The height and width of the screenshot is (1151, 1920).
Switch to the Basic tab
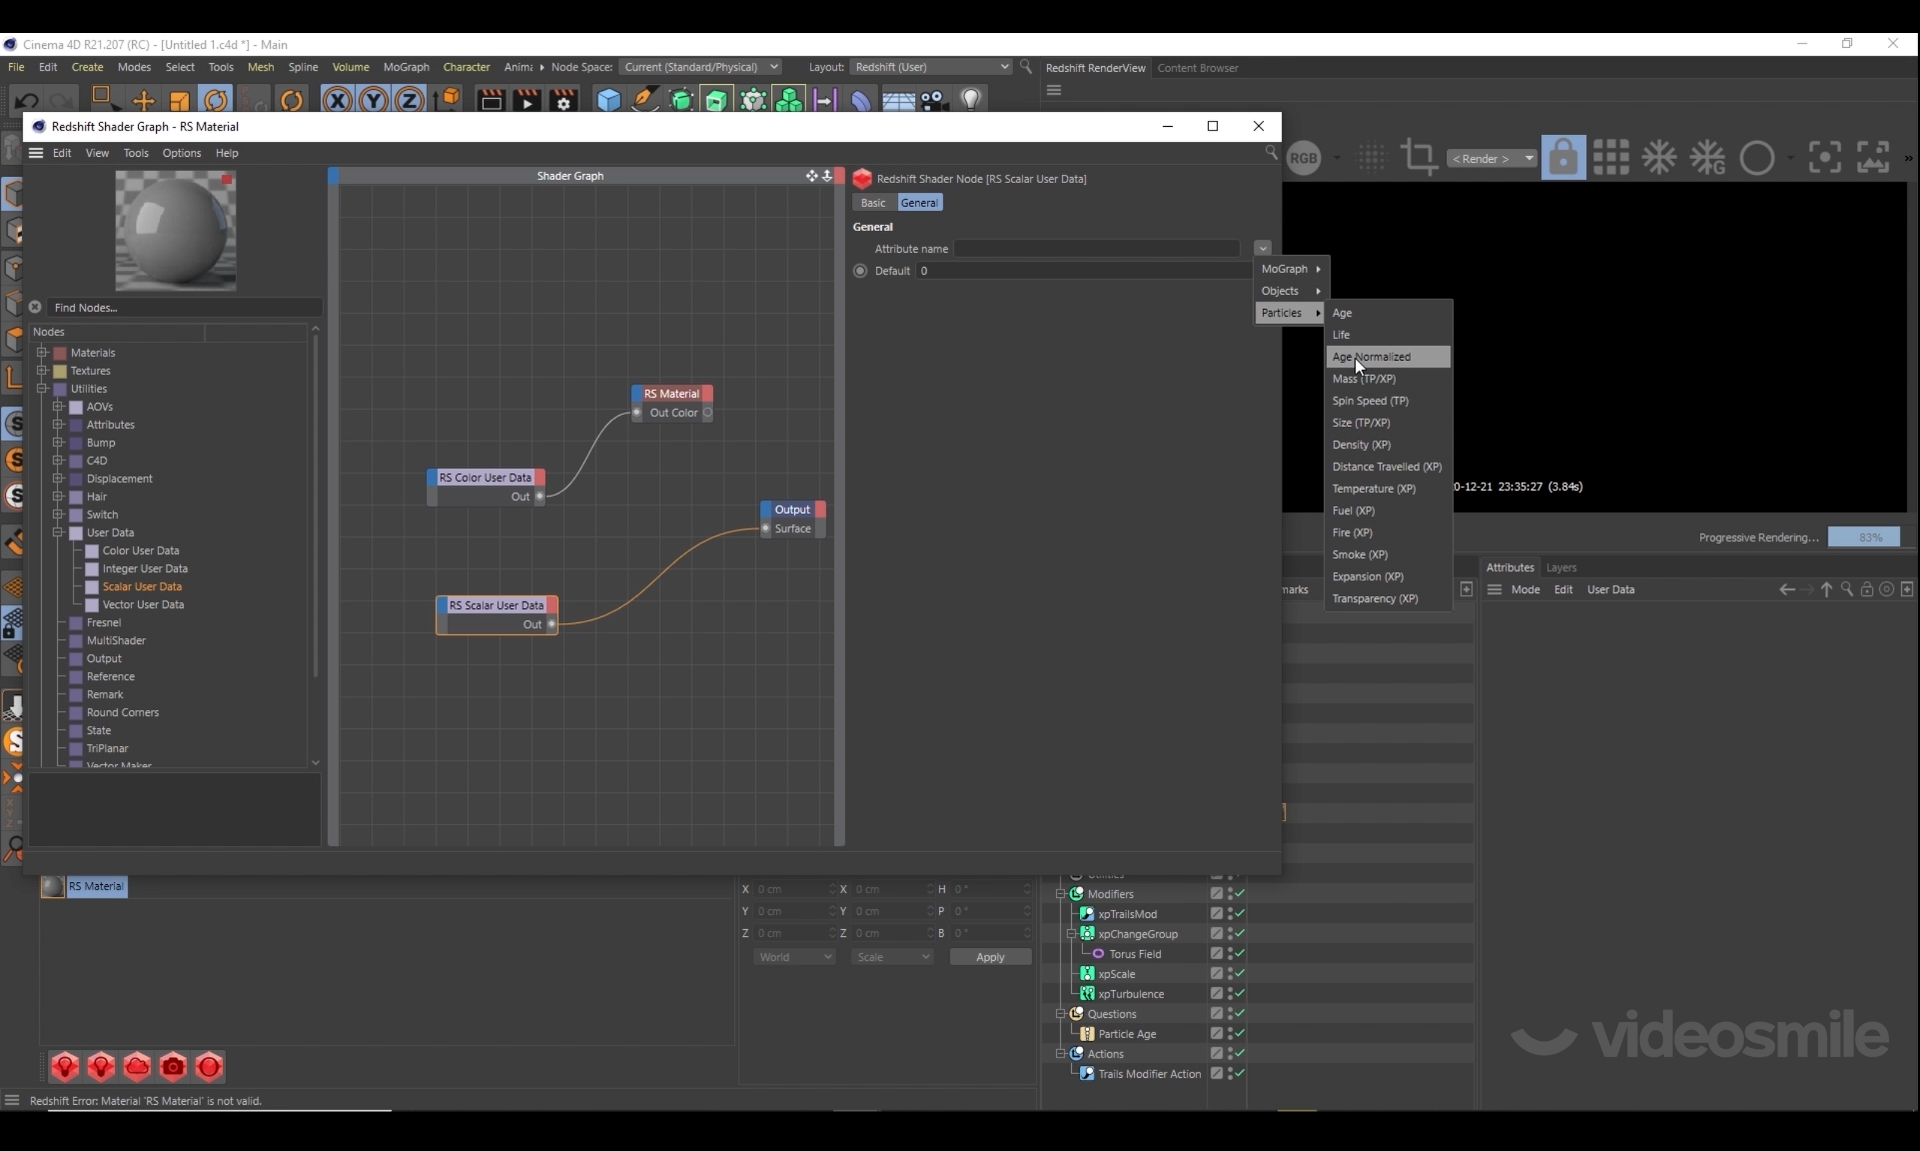[873, 203]
